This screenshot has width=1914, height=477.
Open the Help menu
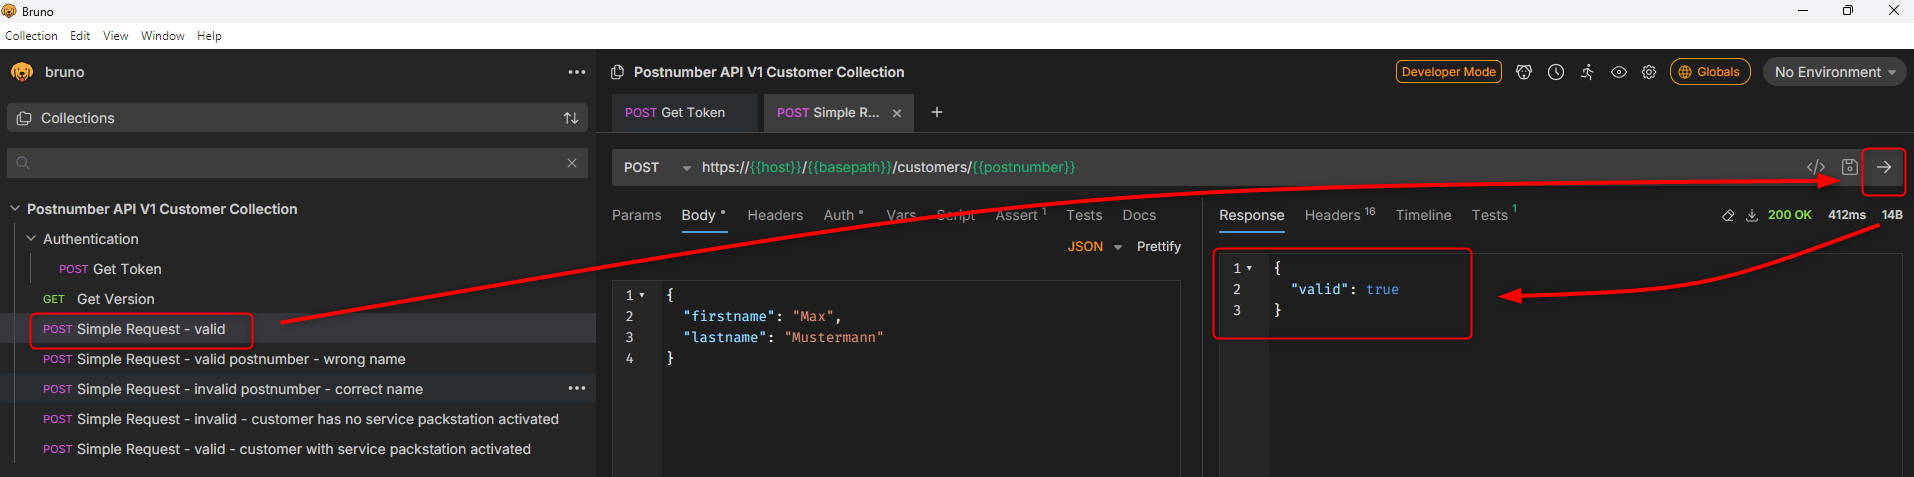coord(209,36)
